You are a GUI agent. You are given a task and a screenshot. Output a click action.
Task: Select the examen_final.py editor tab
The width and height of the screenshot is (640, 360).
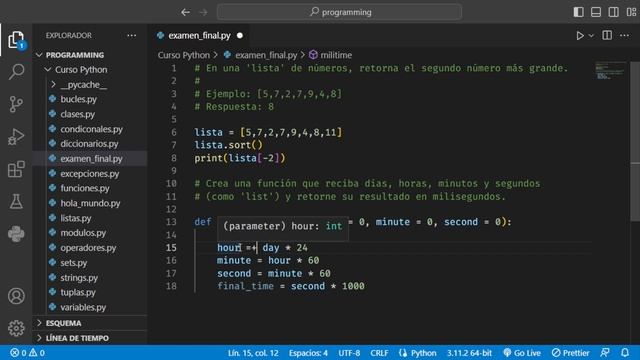[199, 36]
